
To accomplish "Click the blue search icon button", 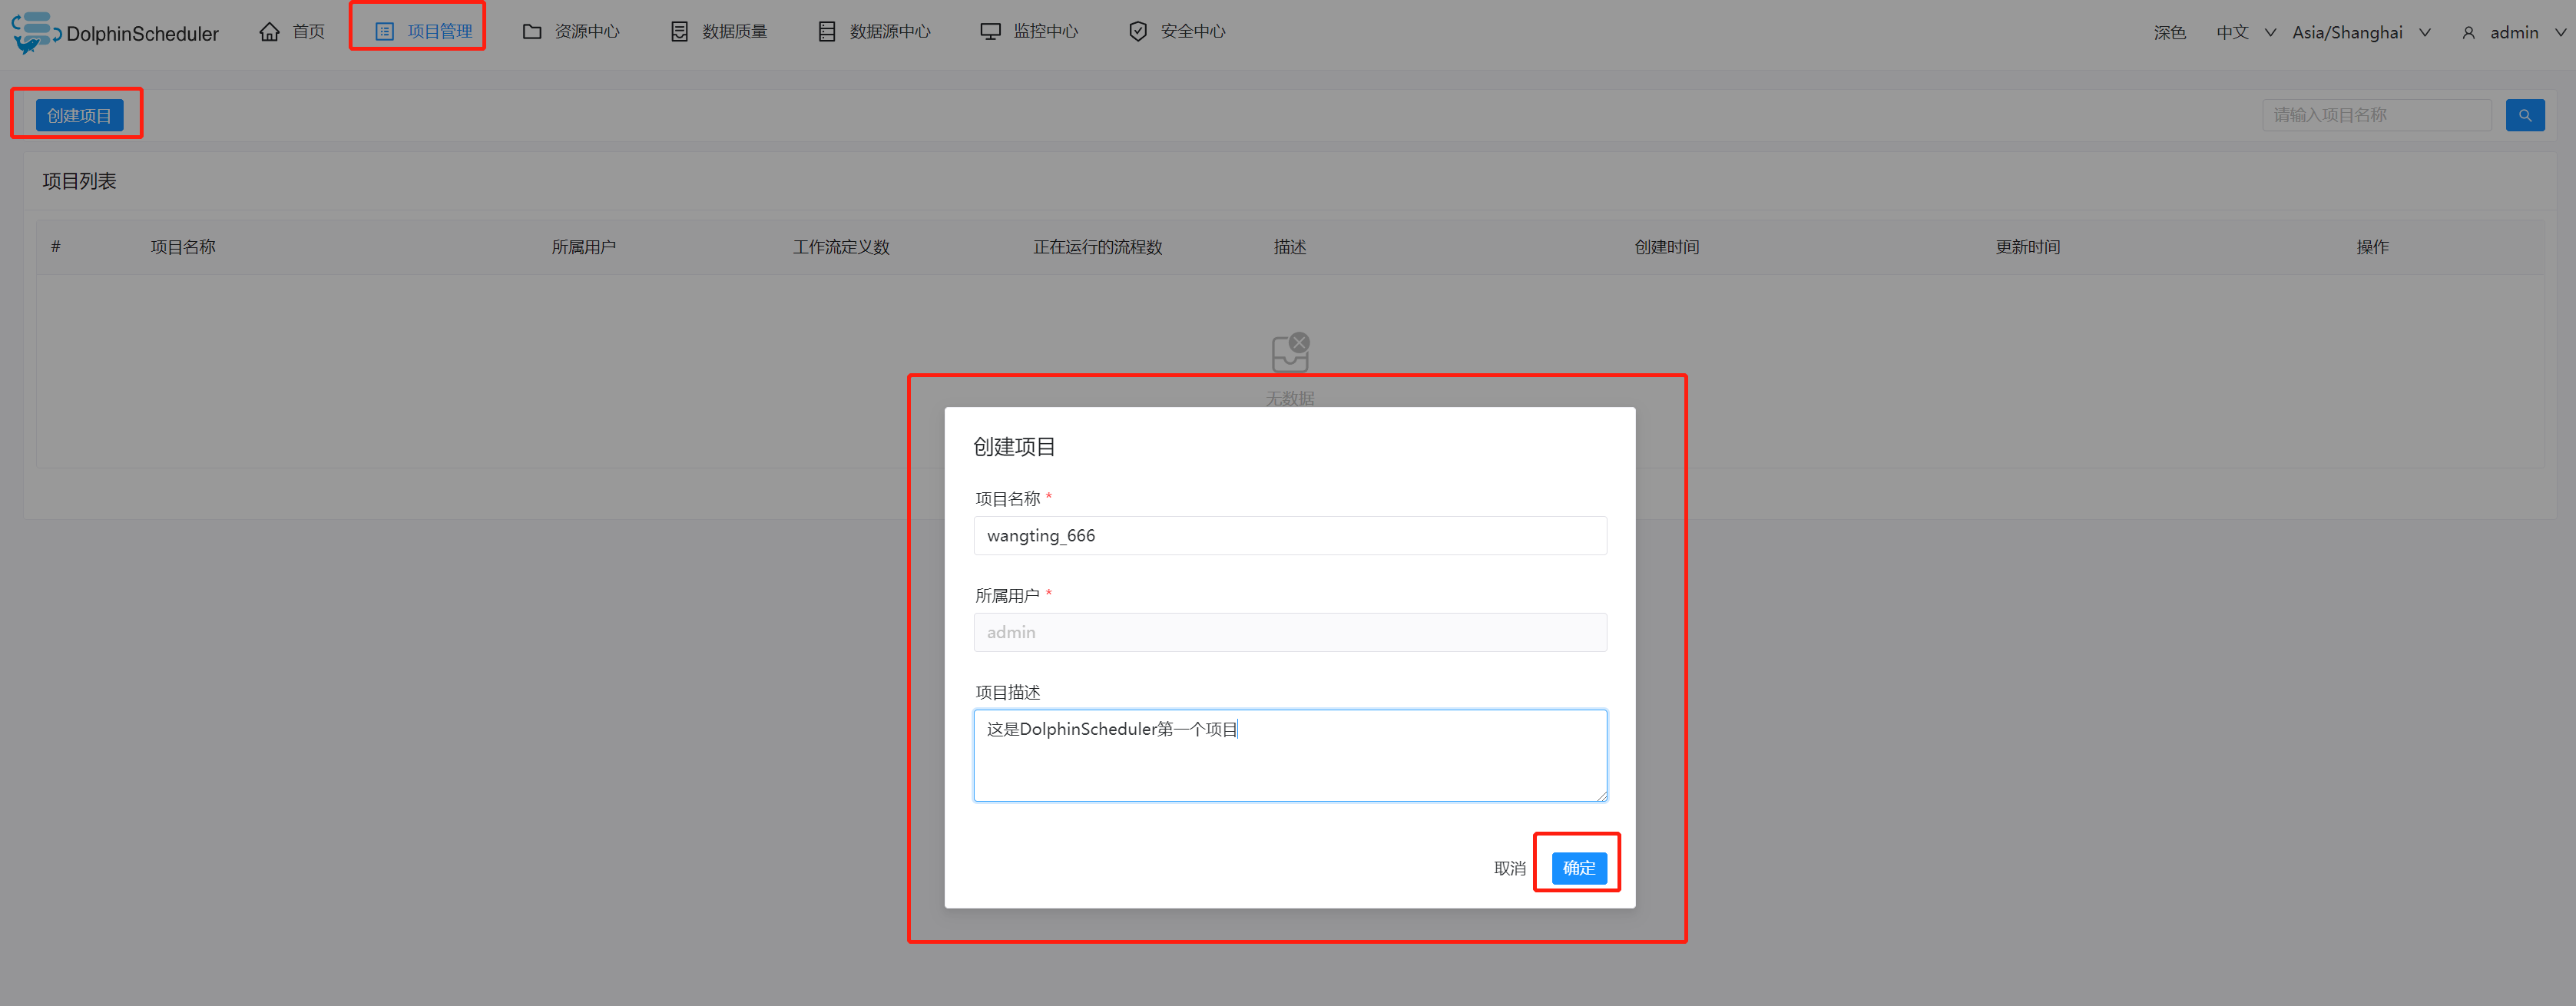I will pyautogui.click(x=2524, y=116).
